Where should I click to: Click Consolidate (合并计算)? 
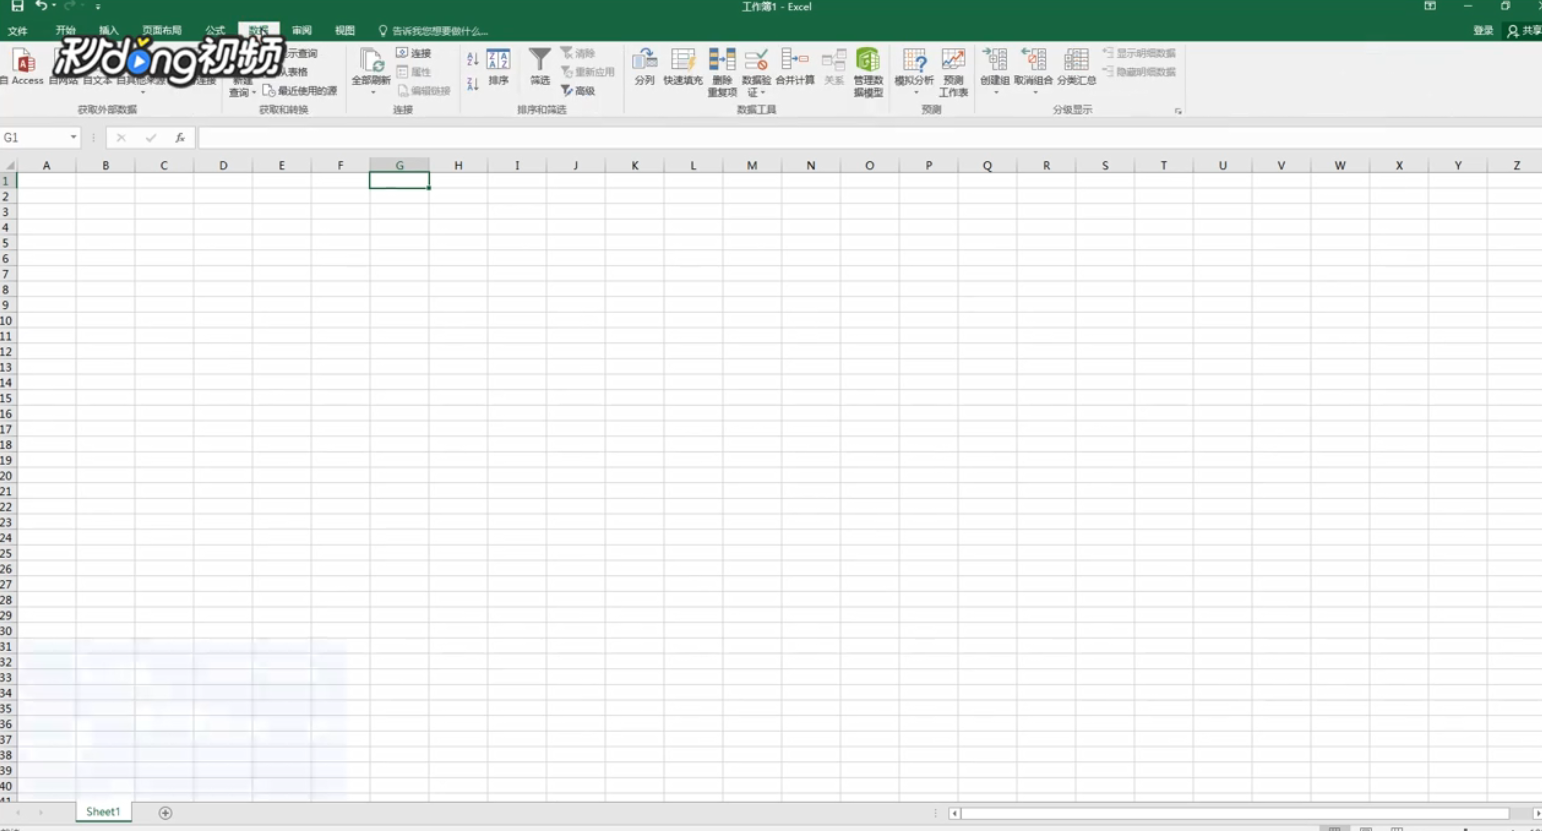(x=795, y=66)
